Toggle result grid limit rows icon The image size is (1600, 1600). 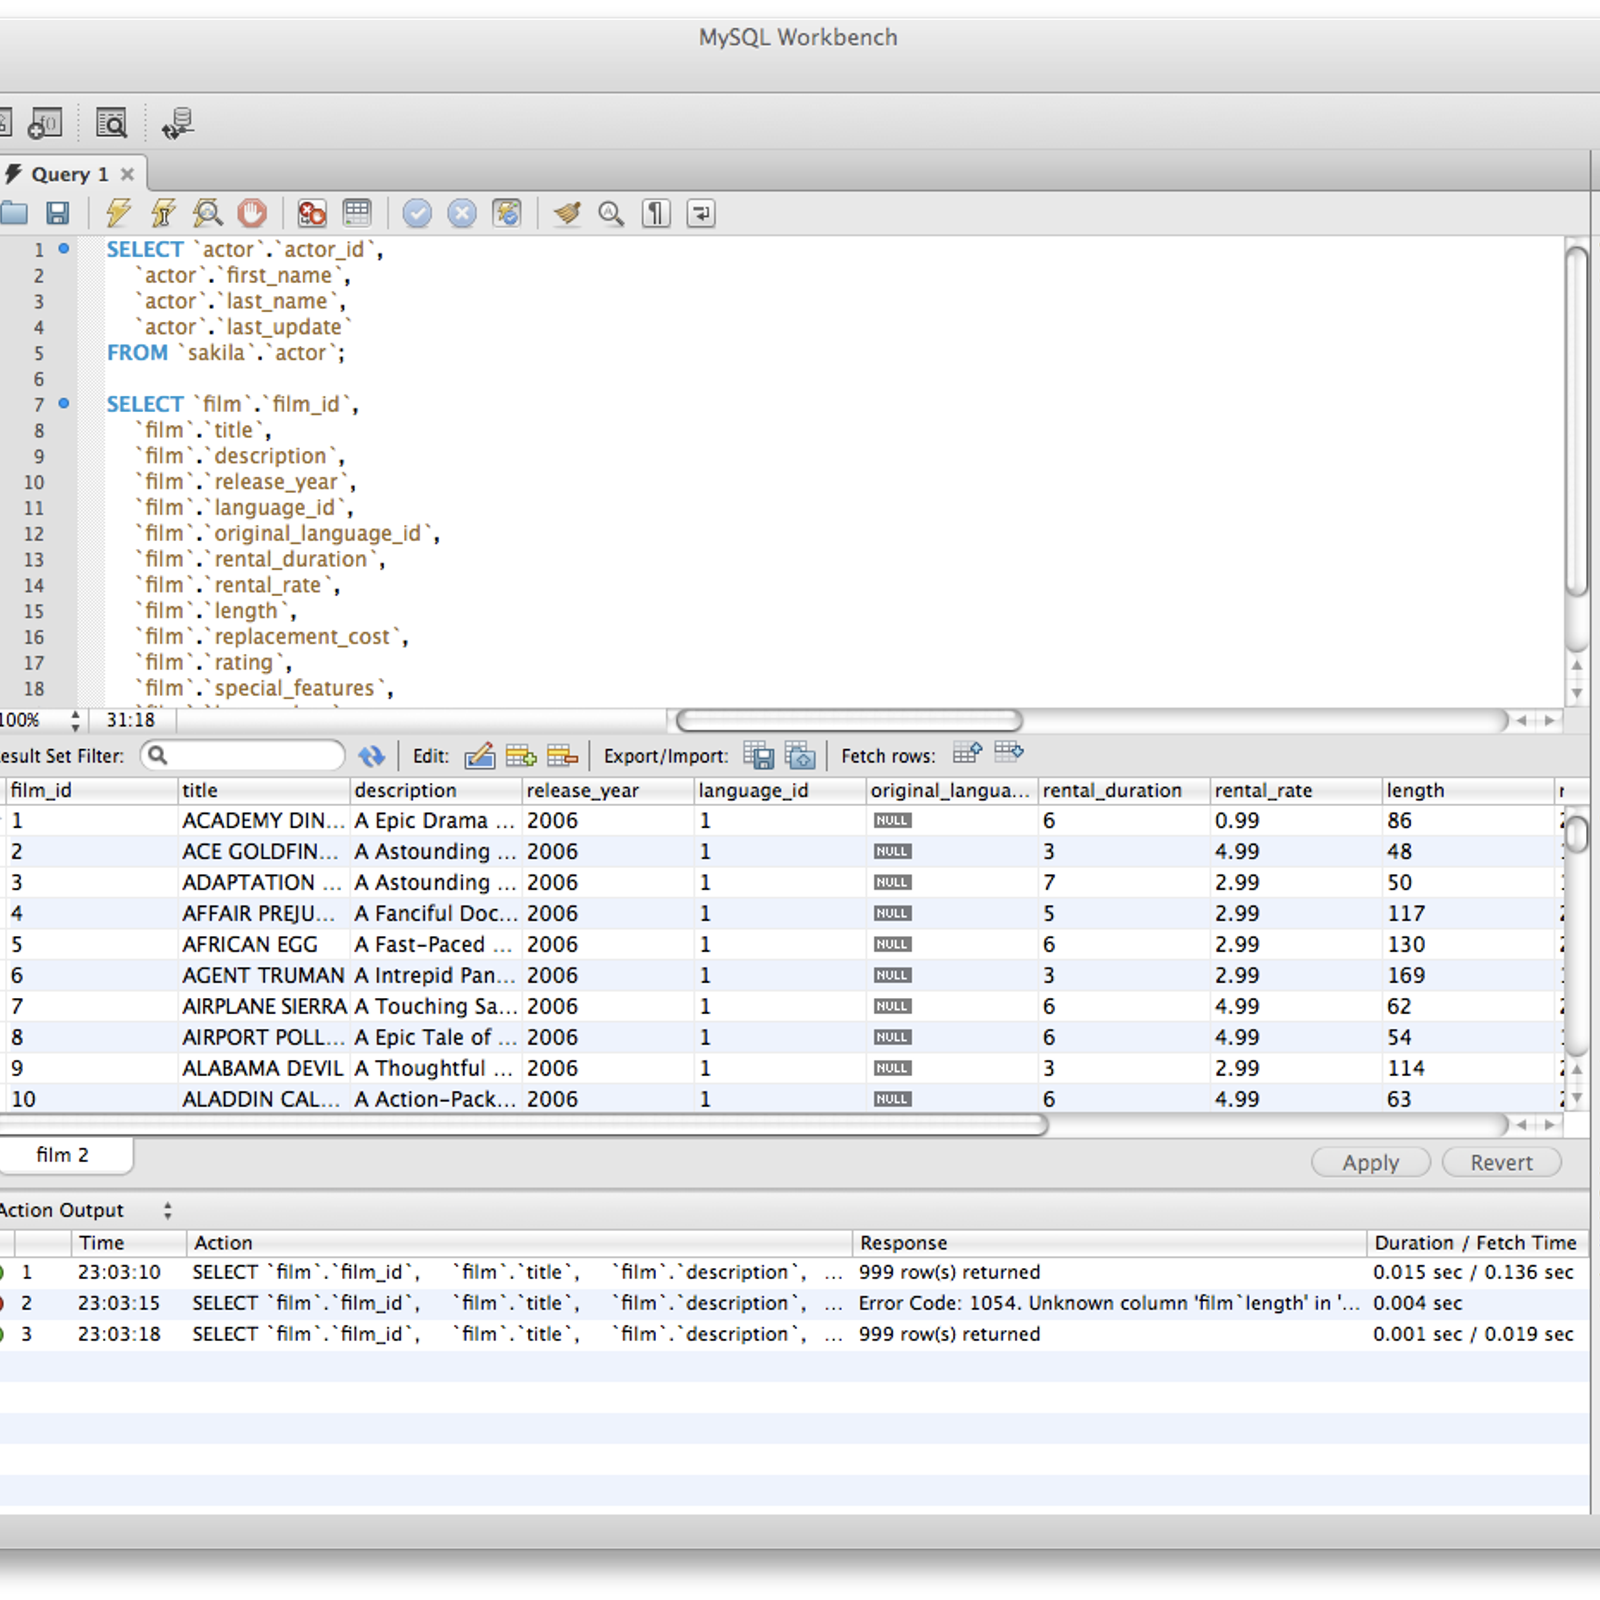[357, 212]
